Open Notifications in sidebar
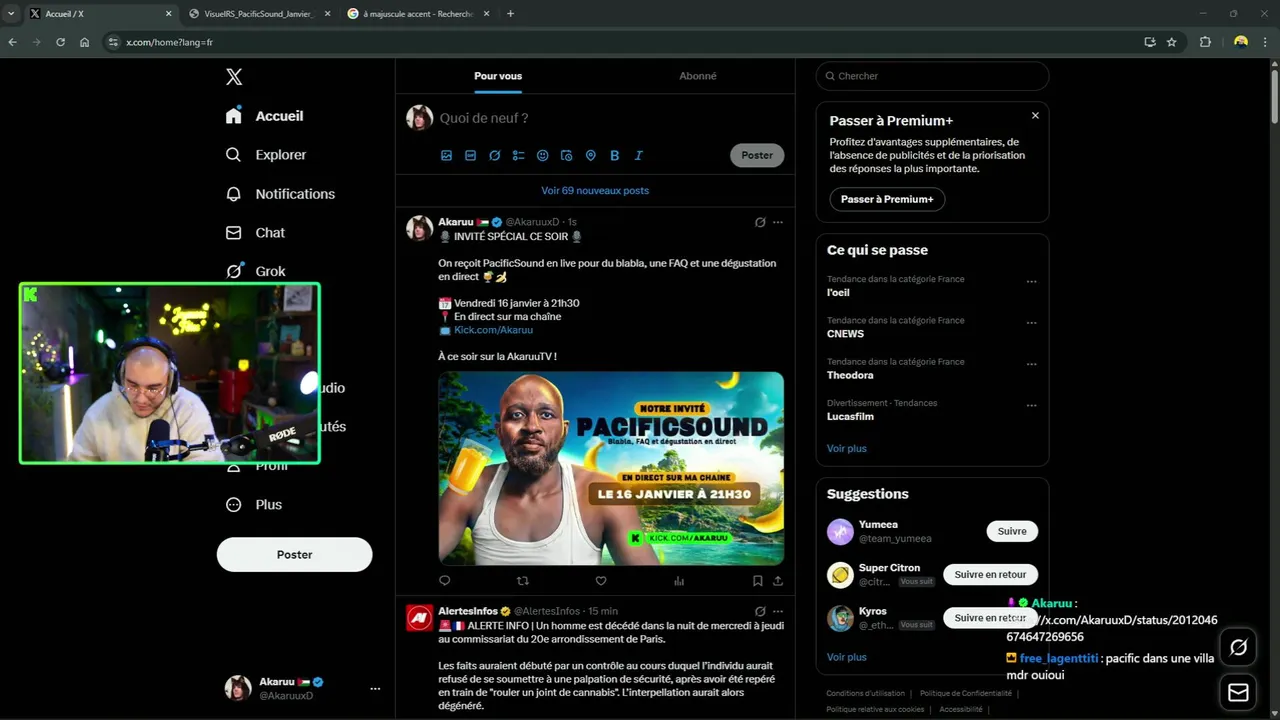The width and height of the screenshot is (1280, 720). 280,194
